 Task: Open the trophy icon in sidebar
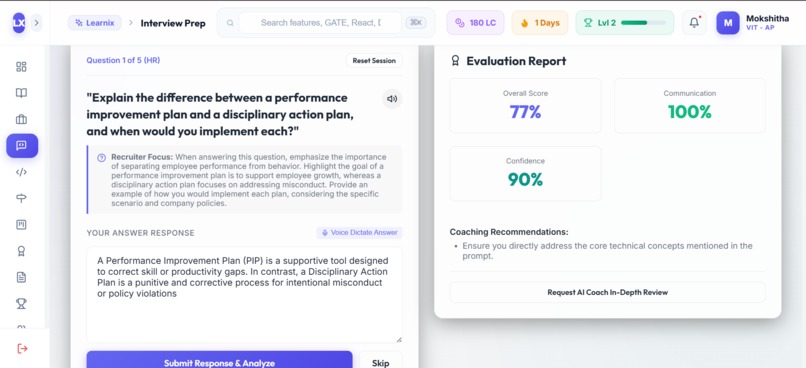click(21, 304)
